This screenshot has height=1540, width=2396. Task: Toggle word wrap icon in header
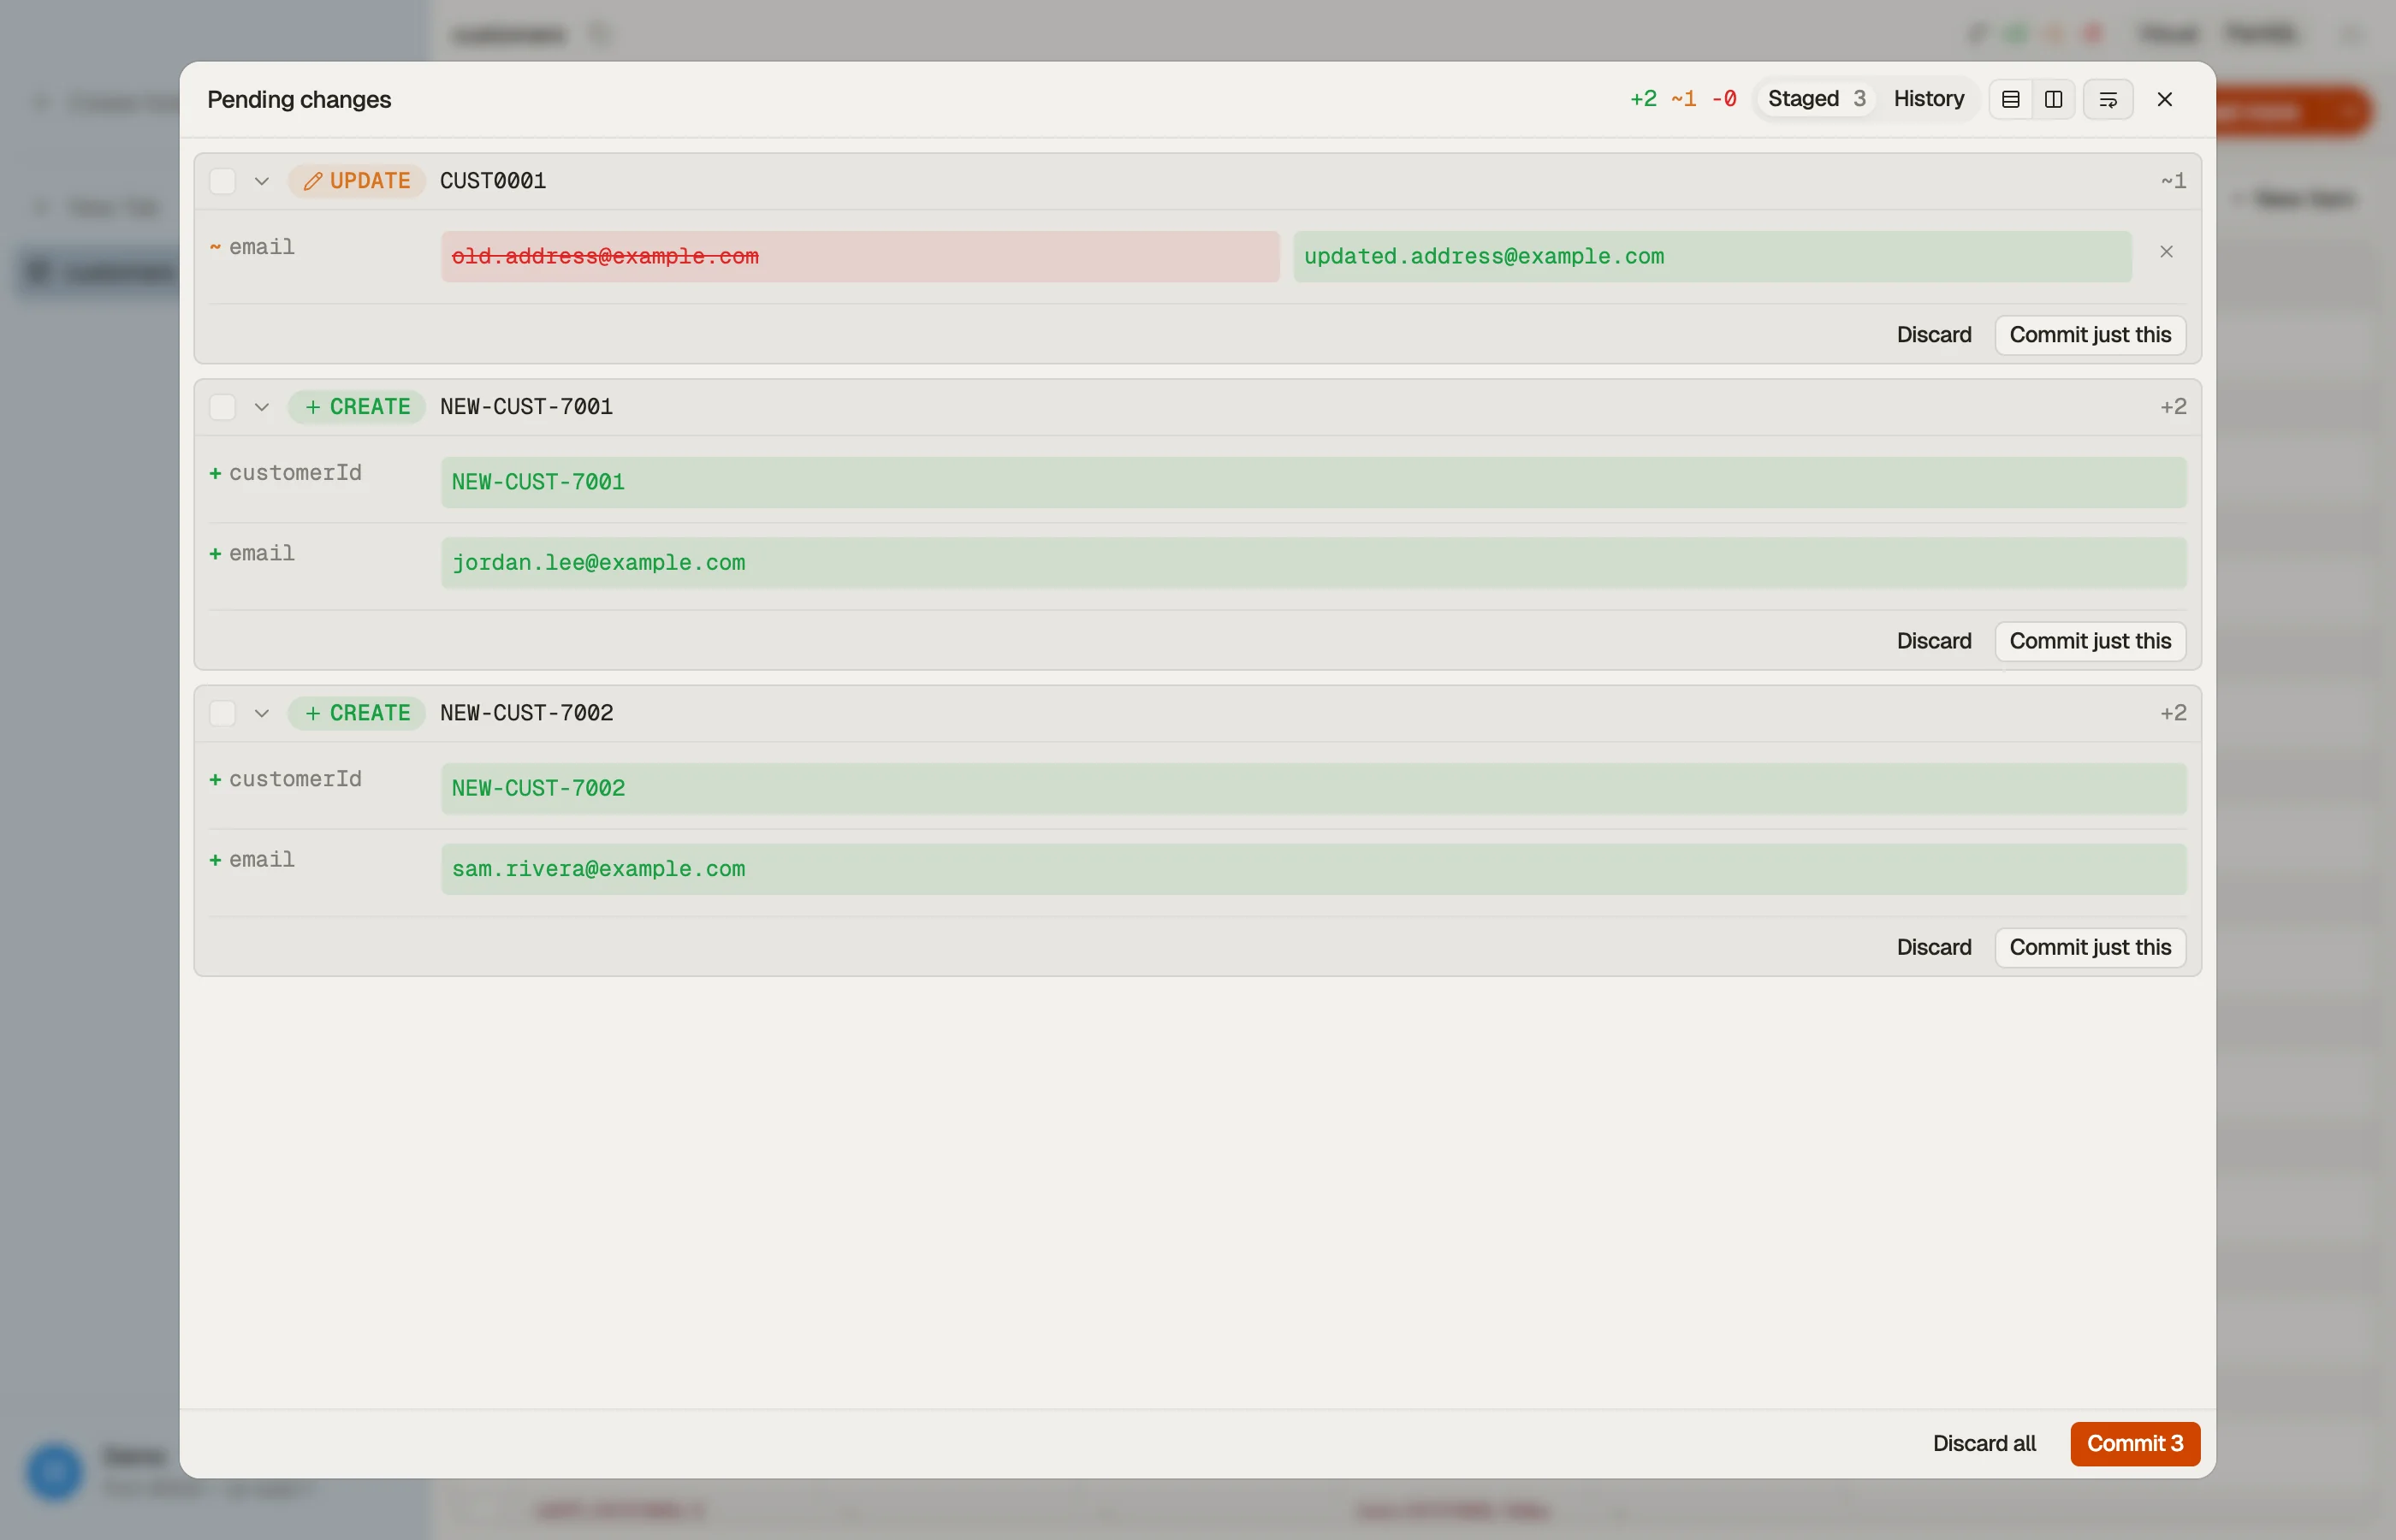(x=2108, y=99)
